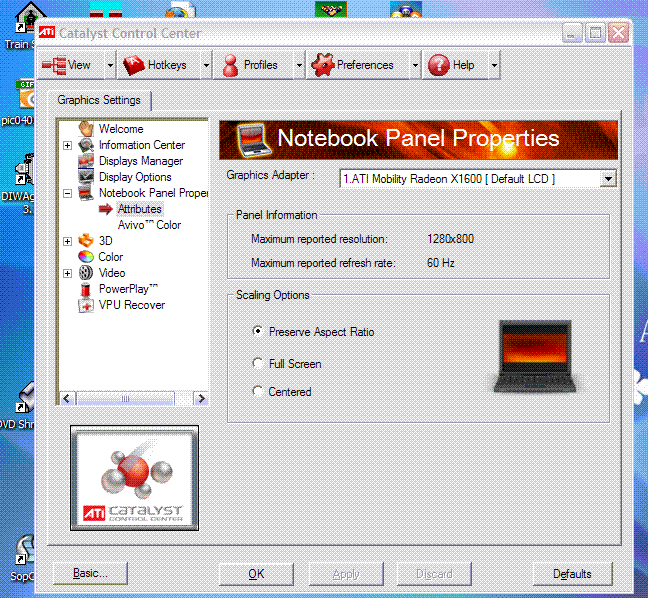Viewport: 648px width, 598px height.
Task: Click the PowerPlay battery icon
Action: click(86, 289)
